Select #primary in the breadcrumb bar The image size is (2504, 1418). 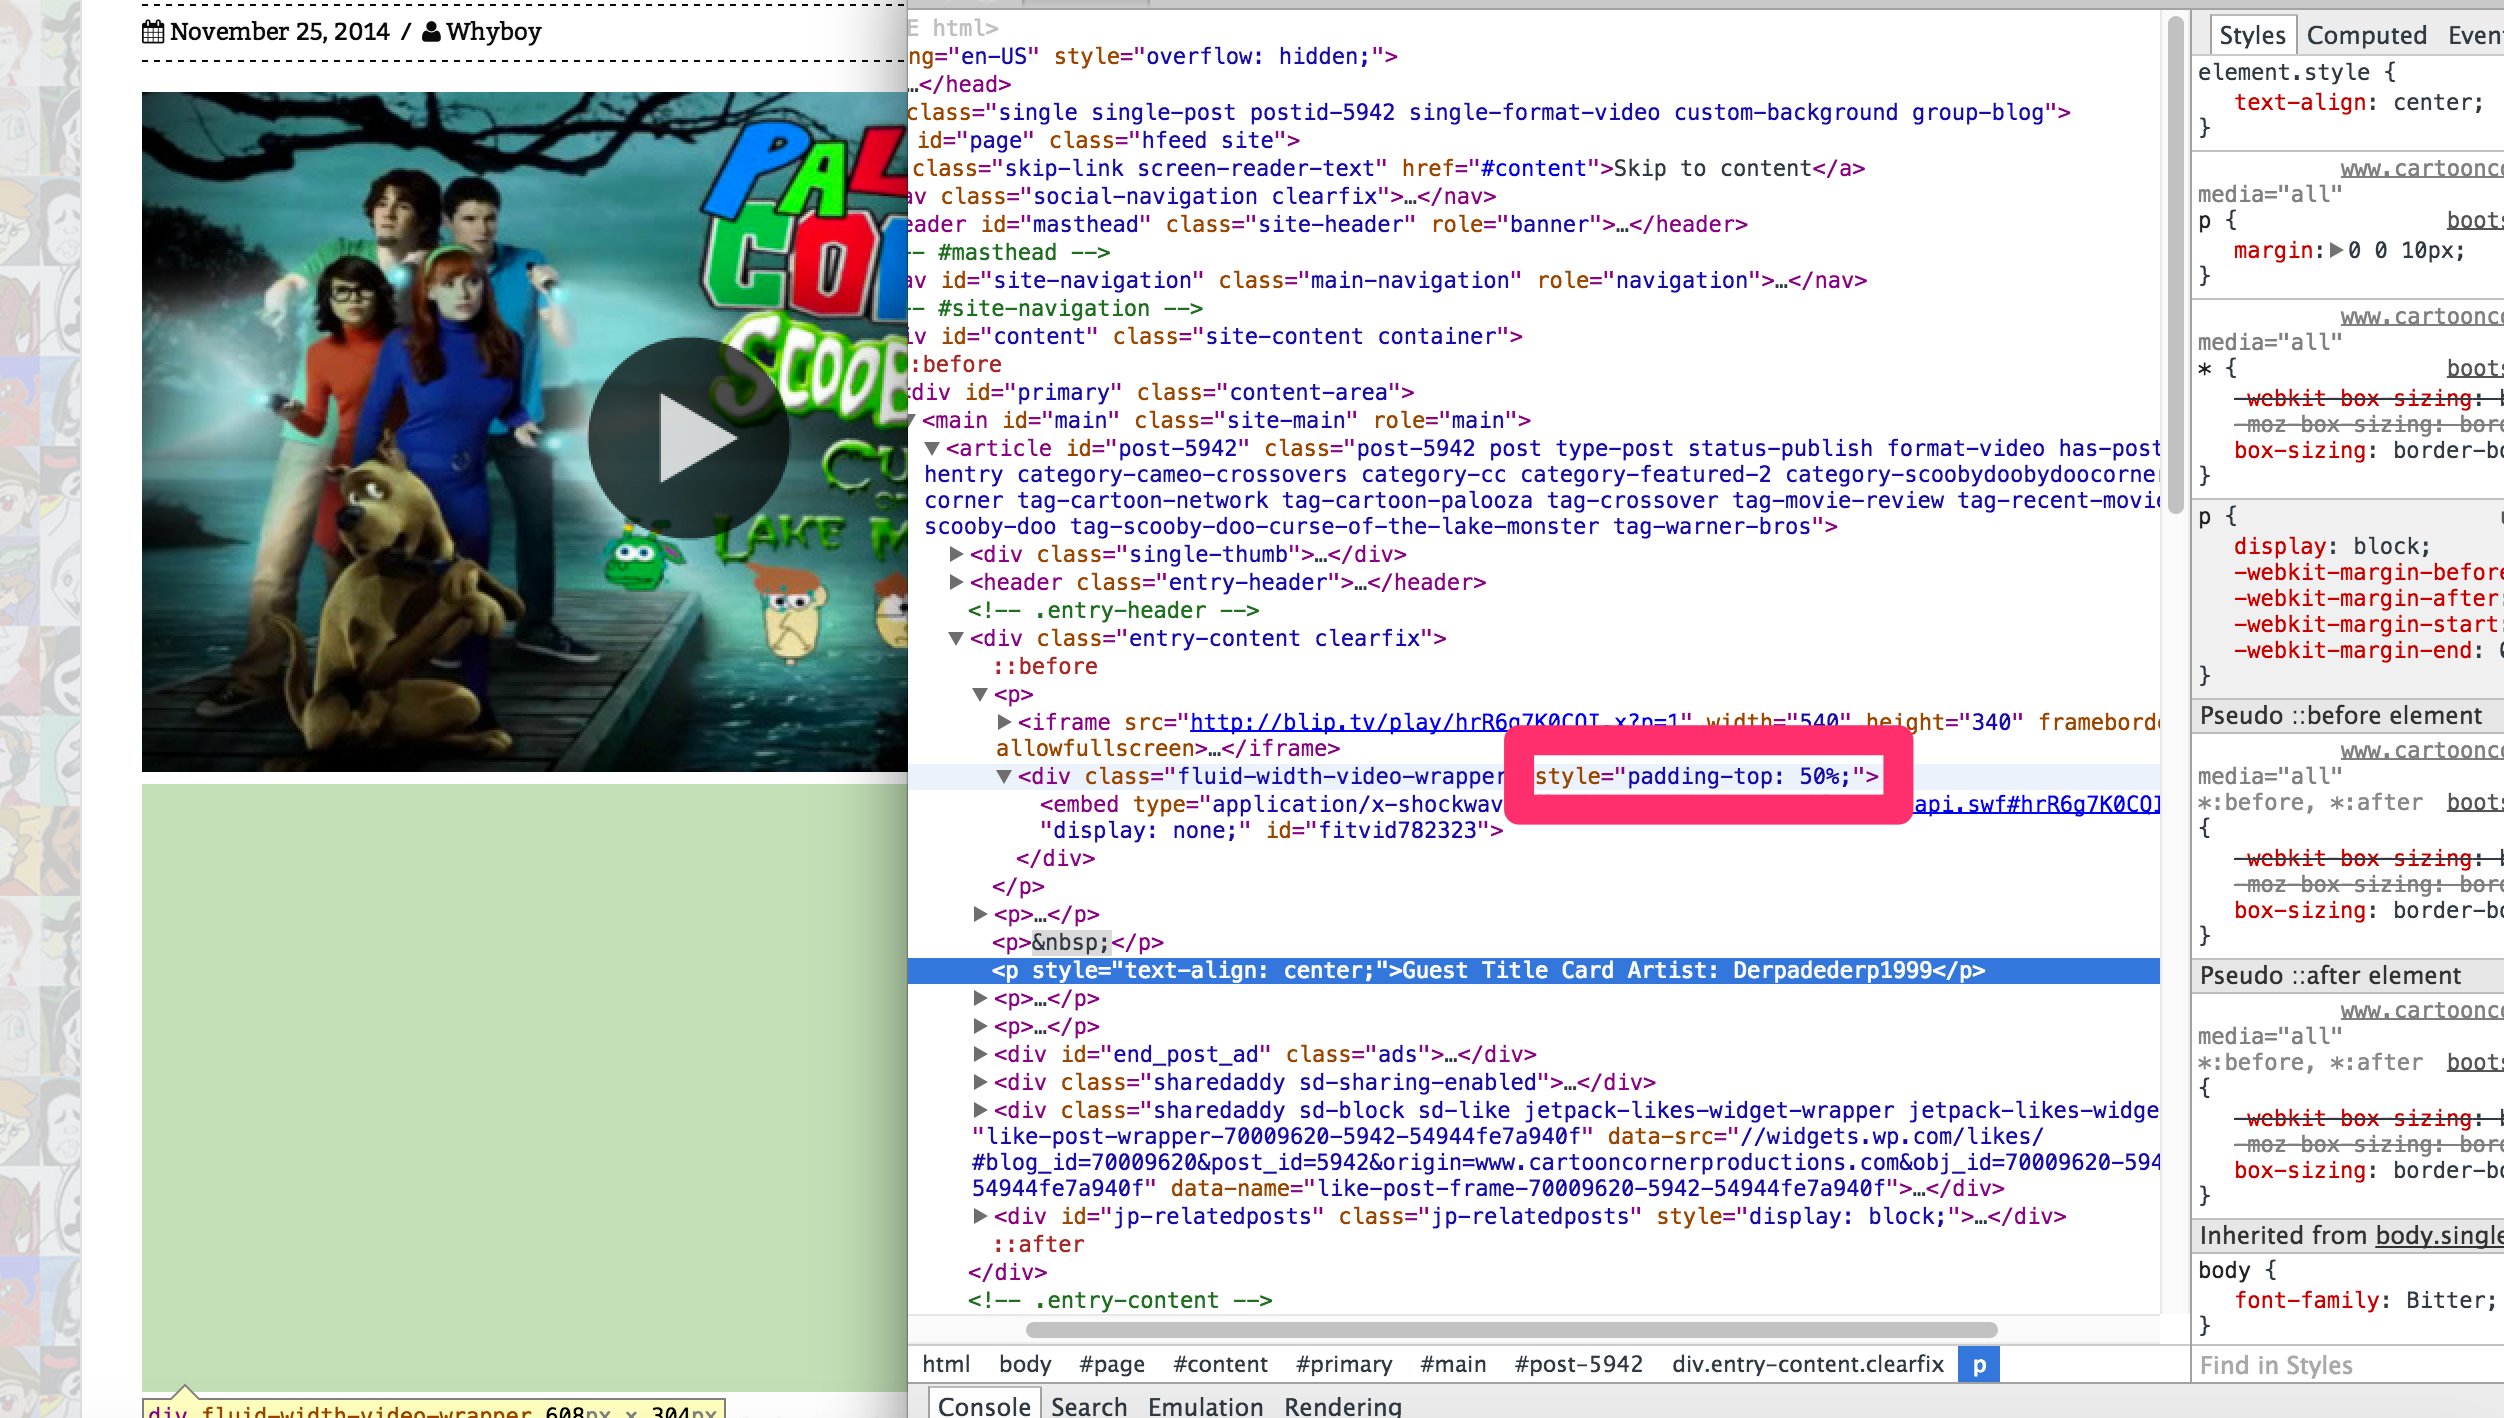1343,1364
